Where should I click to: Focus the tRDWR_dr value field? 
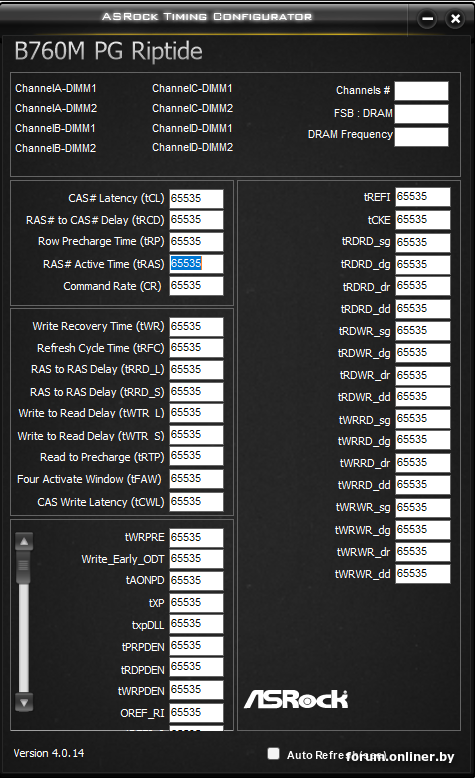422,376
